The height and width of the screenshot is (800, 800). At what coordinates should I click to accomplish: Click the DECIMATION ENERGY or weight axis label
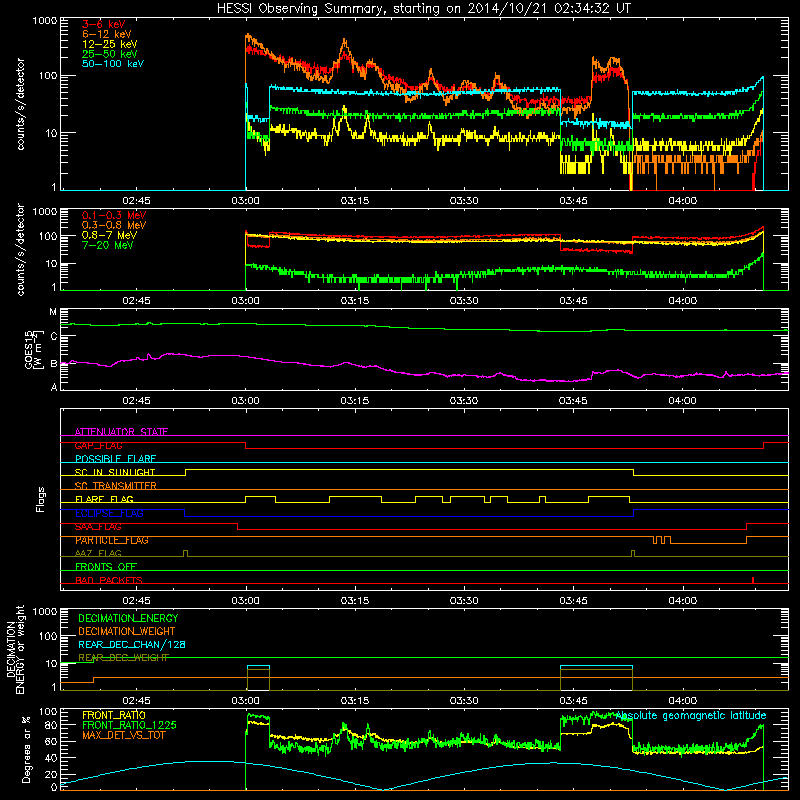tap(16, 649)
